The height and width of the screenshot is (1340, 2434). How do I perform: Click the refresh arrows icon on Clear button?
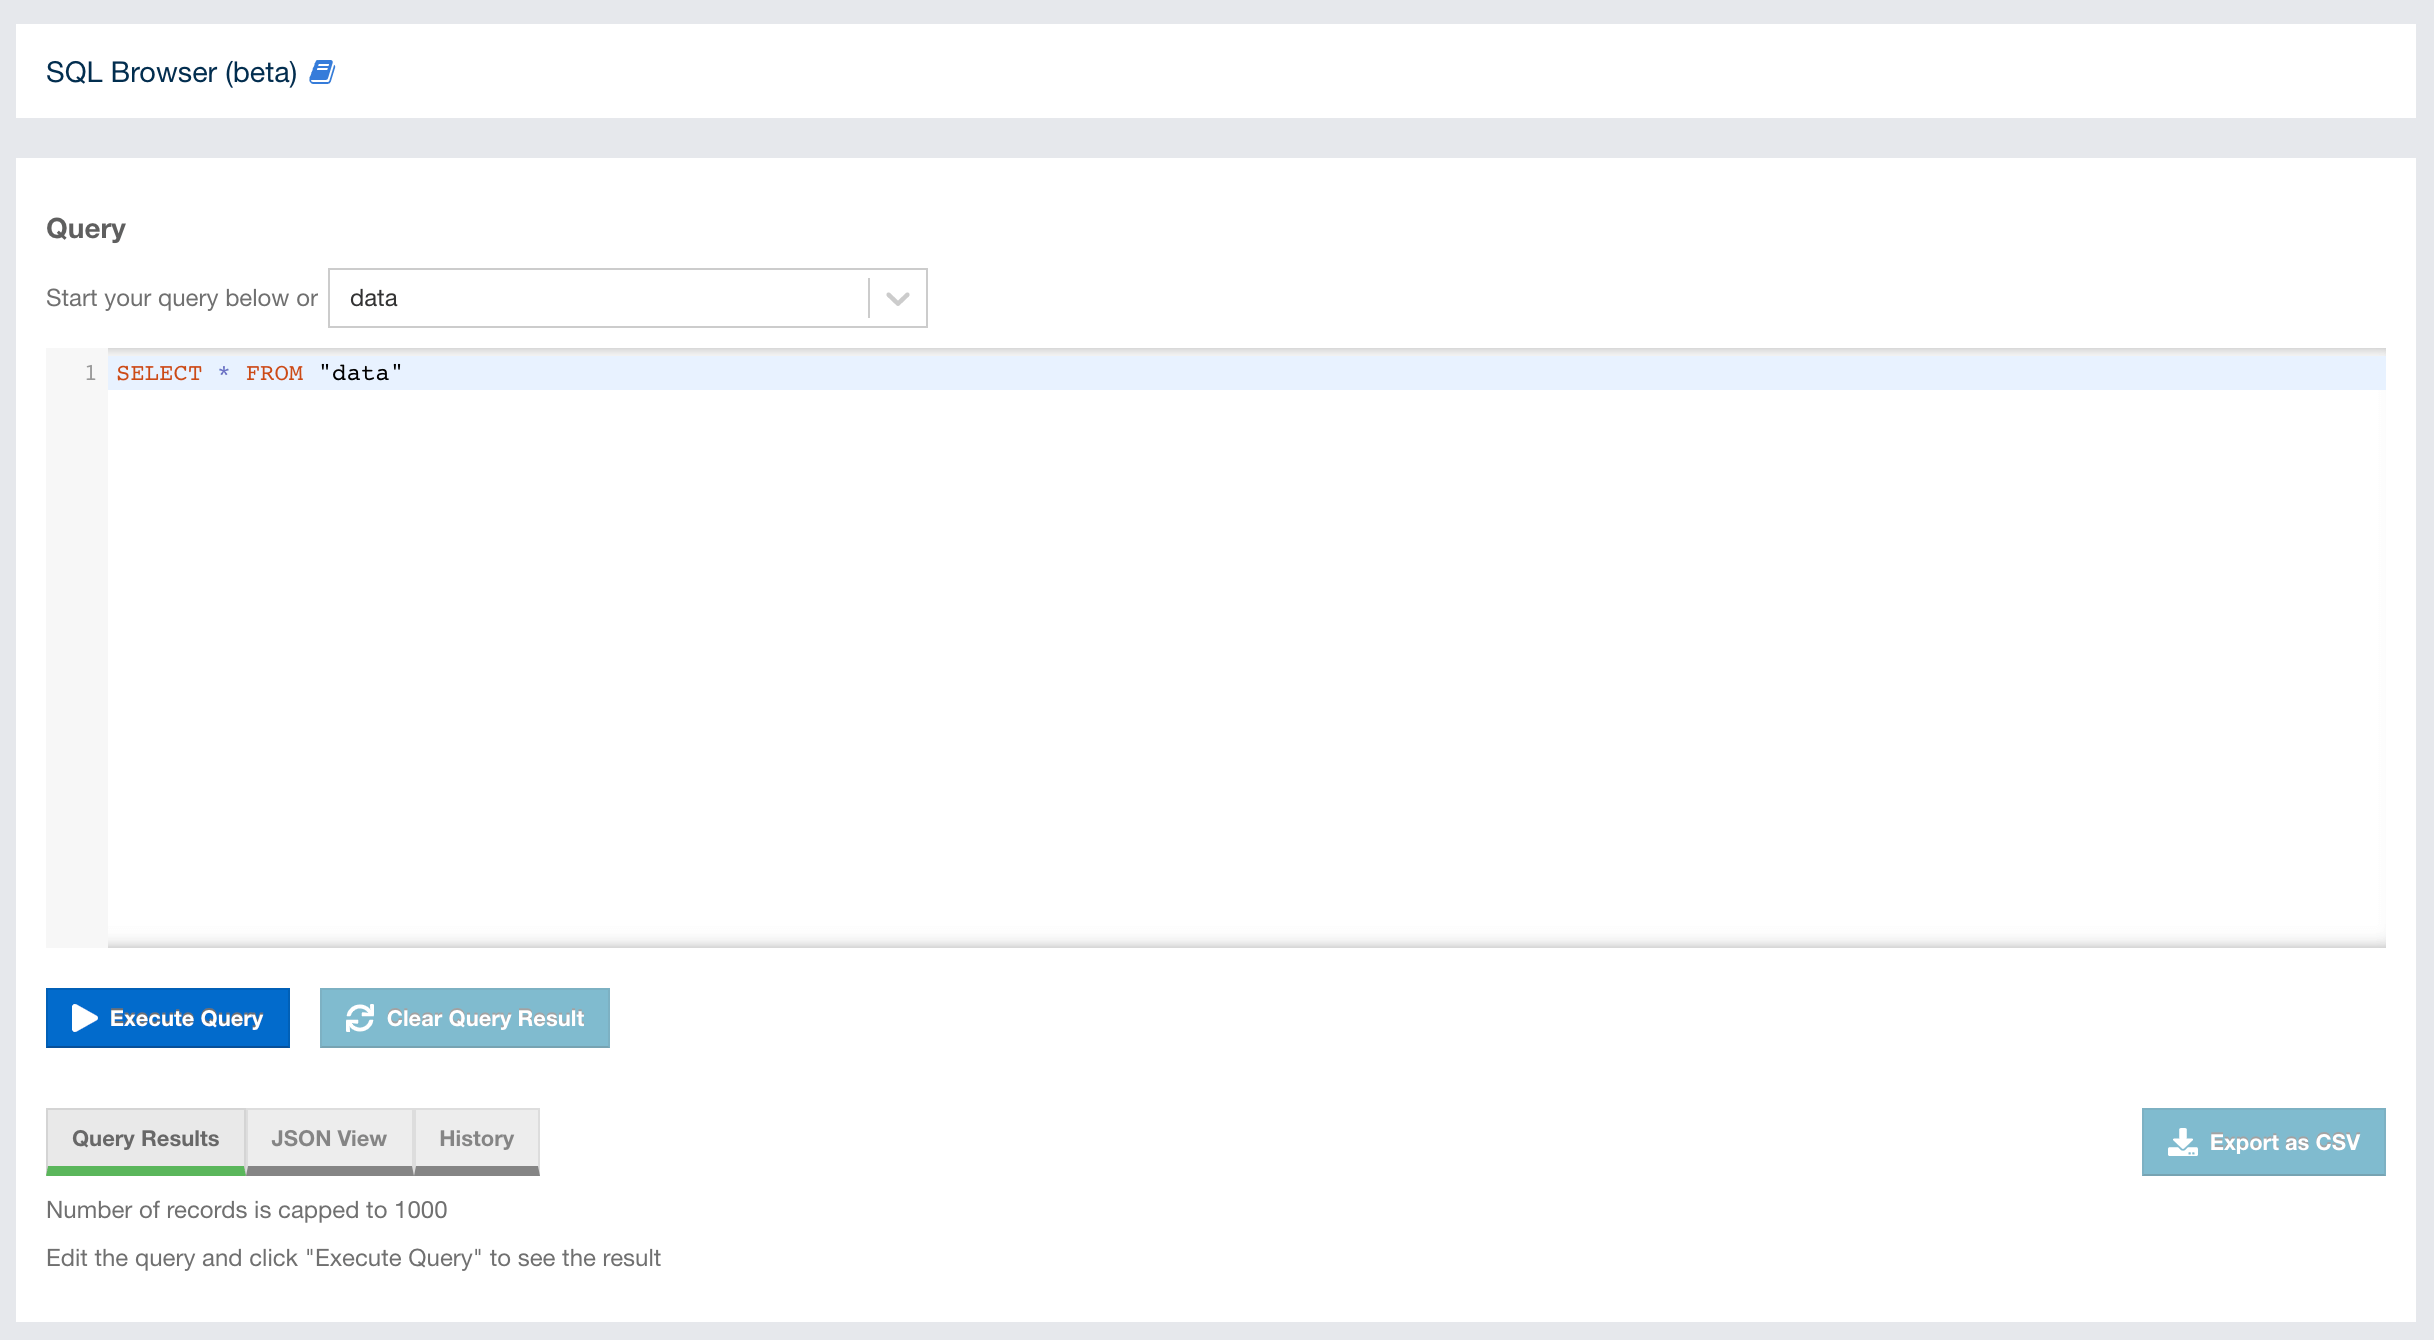359,1018
